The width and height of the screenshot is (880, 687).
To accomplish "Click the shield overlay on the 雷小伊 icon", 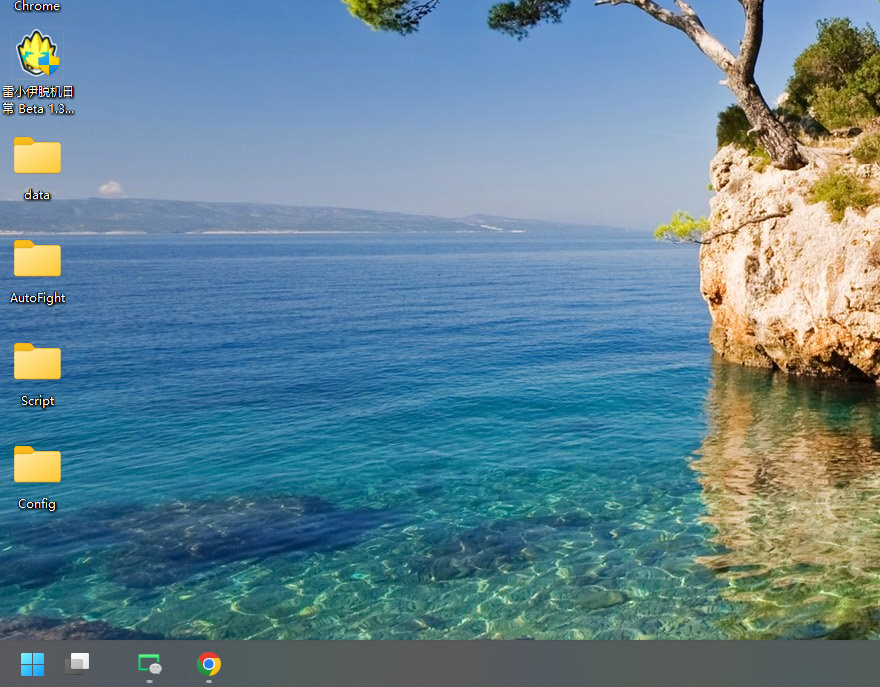I will click(x=49, y=65).
